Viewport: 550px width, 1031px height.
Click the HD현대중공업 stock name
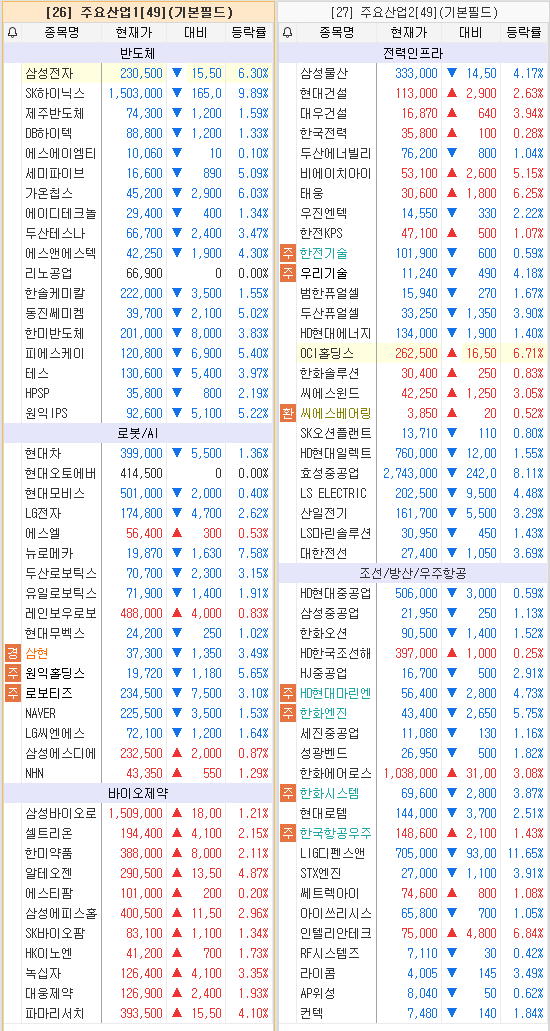[x=336, y=593]
